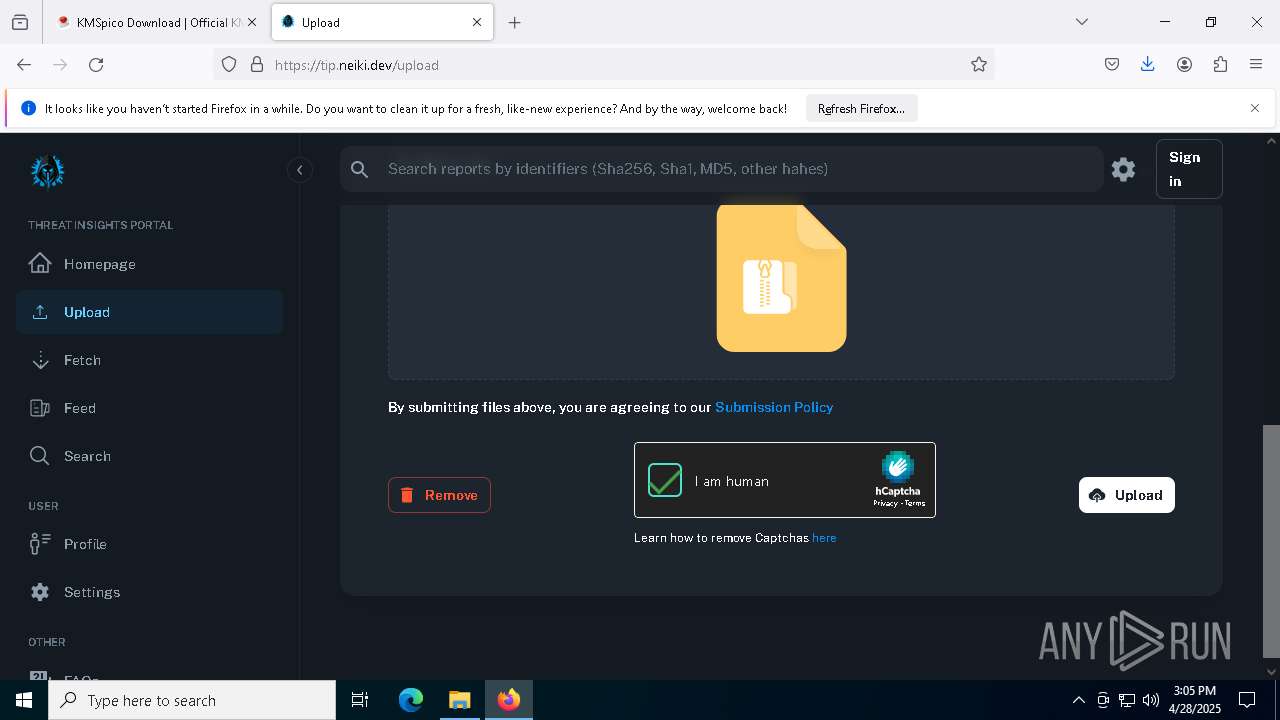Screen dimensions: 1280x720
Task: Open hCaptcha Terms link
Action: click(x=915, y=503)
